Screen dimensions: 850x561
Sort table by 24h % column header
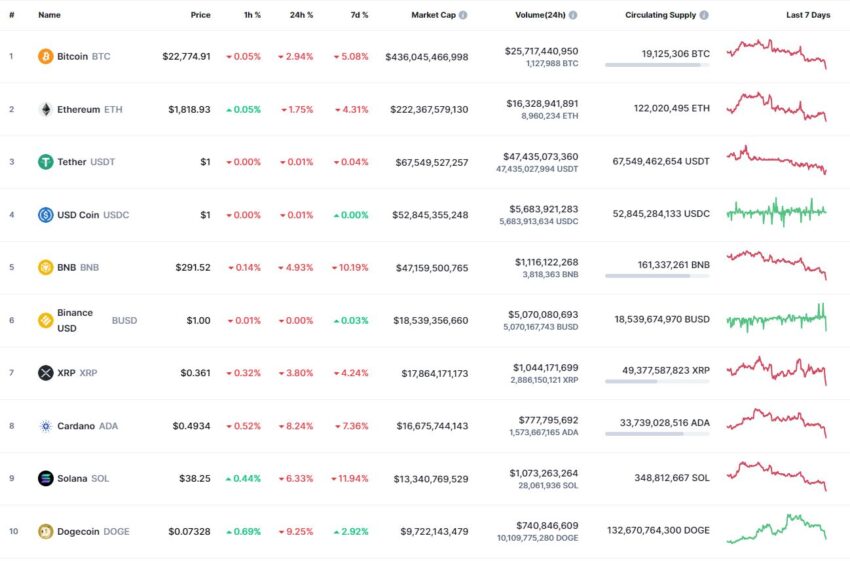coord(301,15)
